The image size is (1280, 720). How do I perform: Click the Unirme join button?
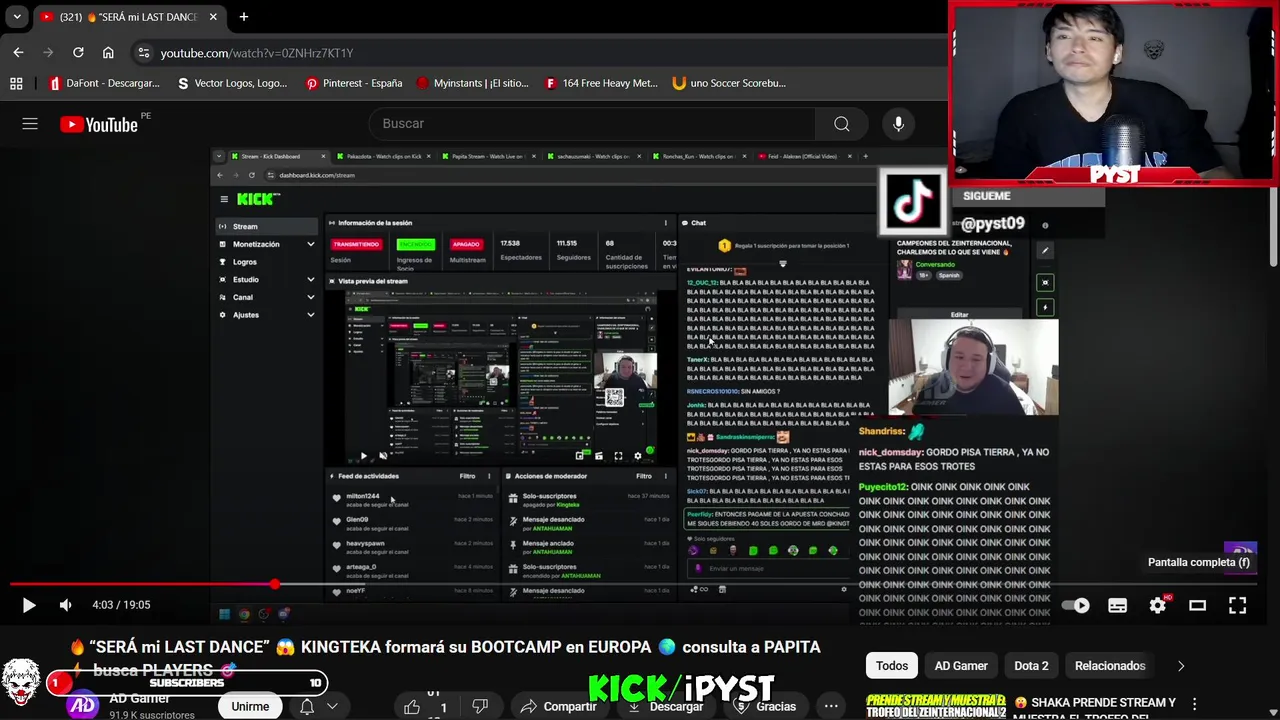pos(250,706)
